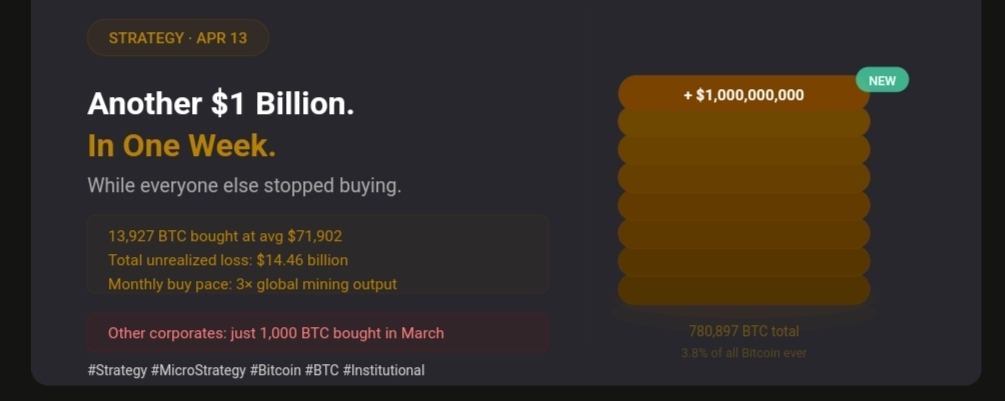The image size is (1005, 401).
Task: Click the bottom bar of the stack
Action: tap(743, 290)
